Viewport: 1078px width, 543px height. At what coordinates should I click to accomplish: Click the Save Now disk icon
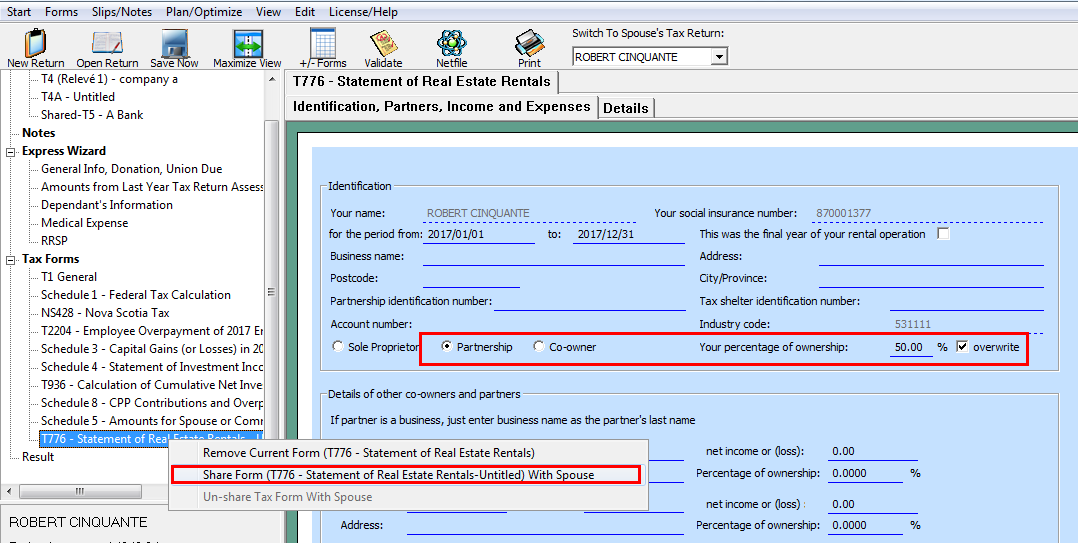click(174, 43)
